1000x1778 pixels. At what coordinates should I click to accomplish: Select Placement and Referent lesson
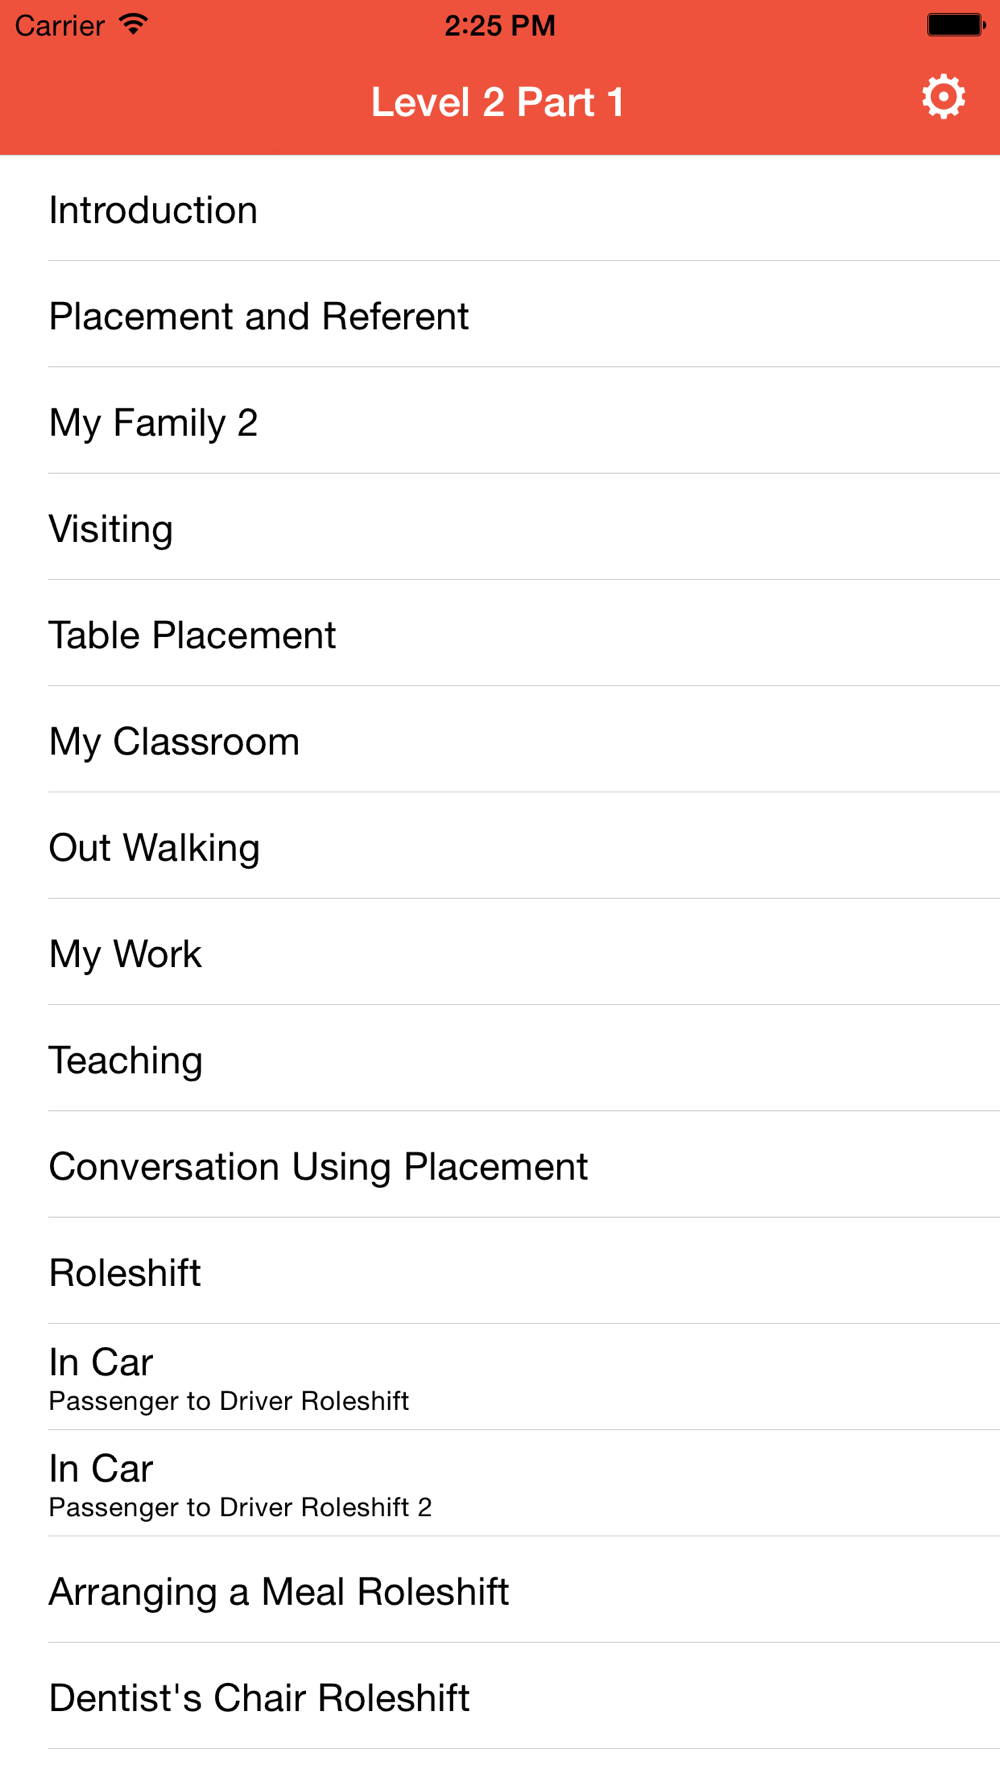point(500,314)
